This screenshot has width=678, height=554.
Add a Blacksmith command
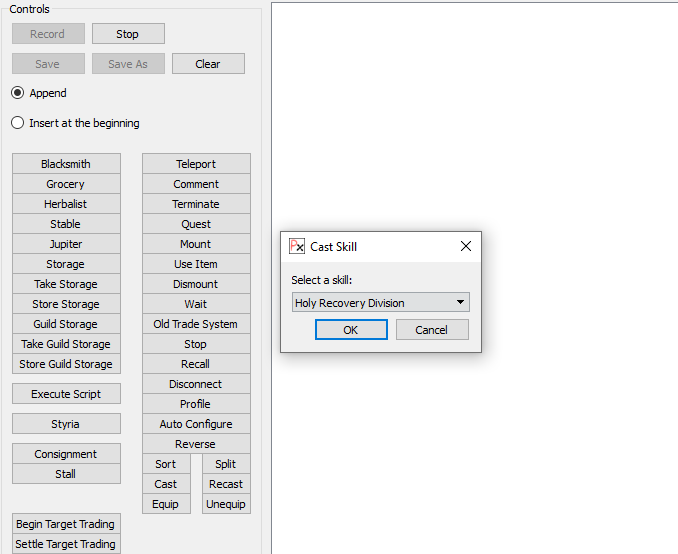(x=66, y=164)
